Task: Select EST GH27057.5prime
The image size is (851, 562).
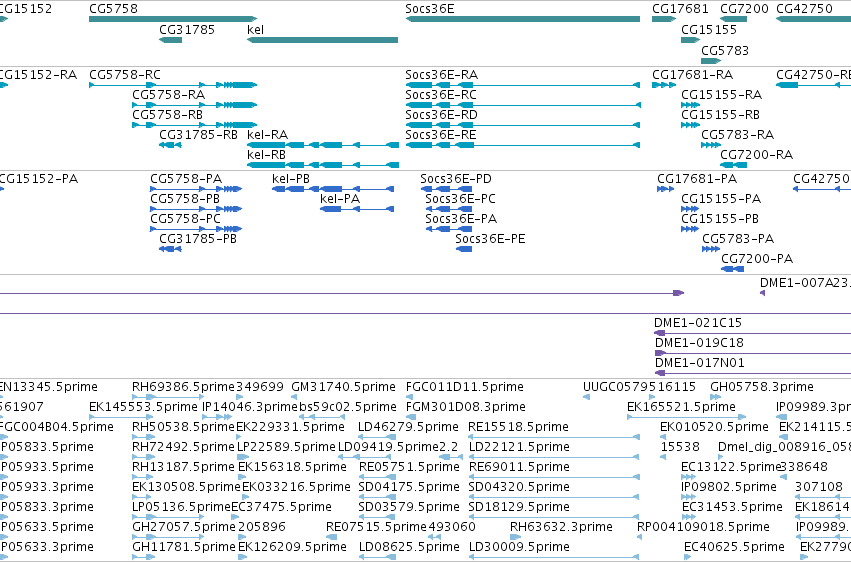Action: [x=168, y=538]
